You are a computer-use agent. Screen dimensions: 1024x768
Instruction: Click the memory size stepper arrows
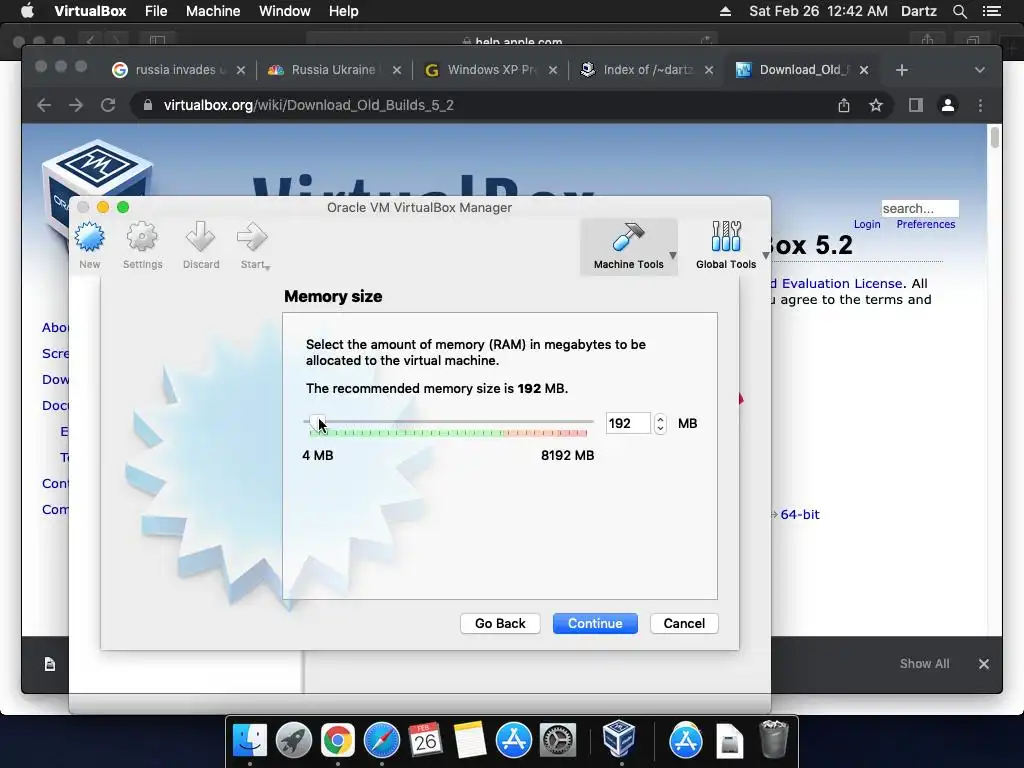tap(660, 424)
